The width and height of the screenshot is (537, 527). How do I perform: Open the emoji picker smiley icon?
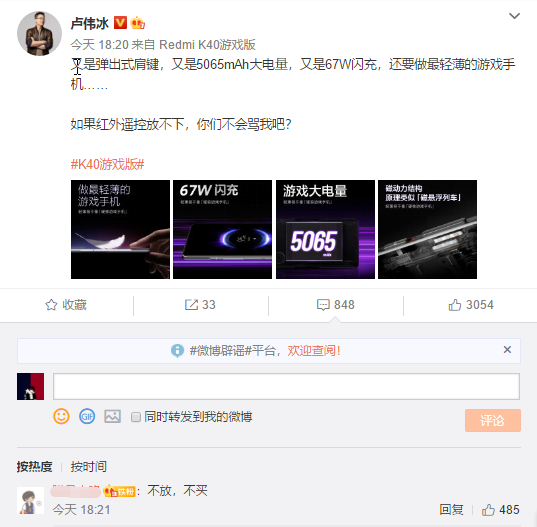click(x=61, y=416)
